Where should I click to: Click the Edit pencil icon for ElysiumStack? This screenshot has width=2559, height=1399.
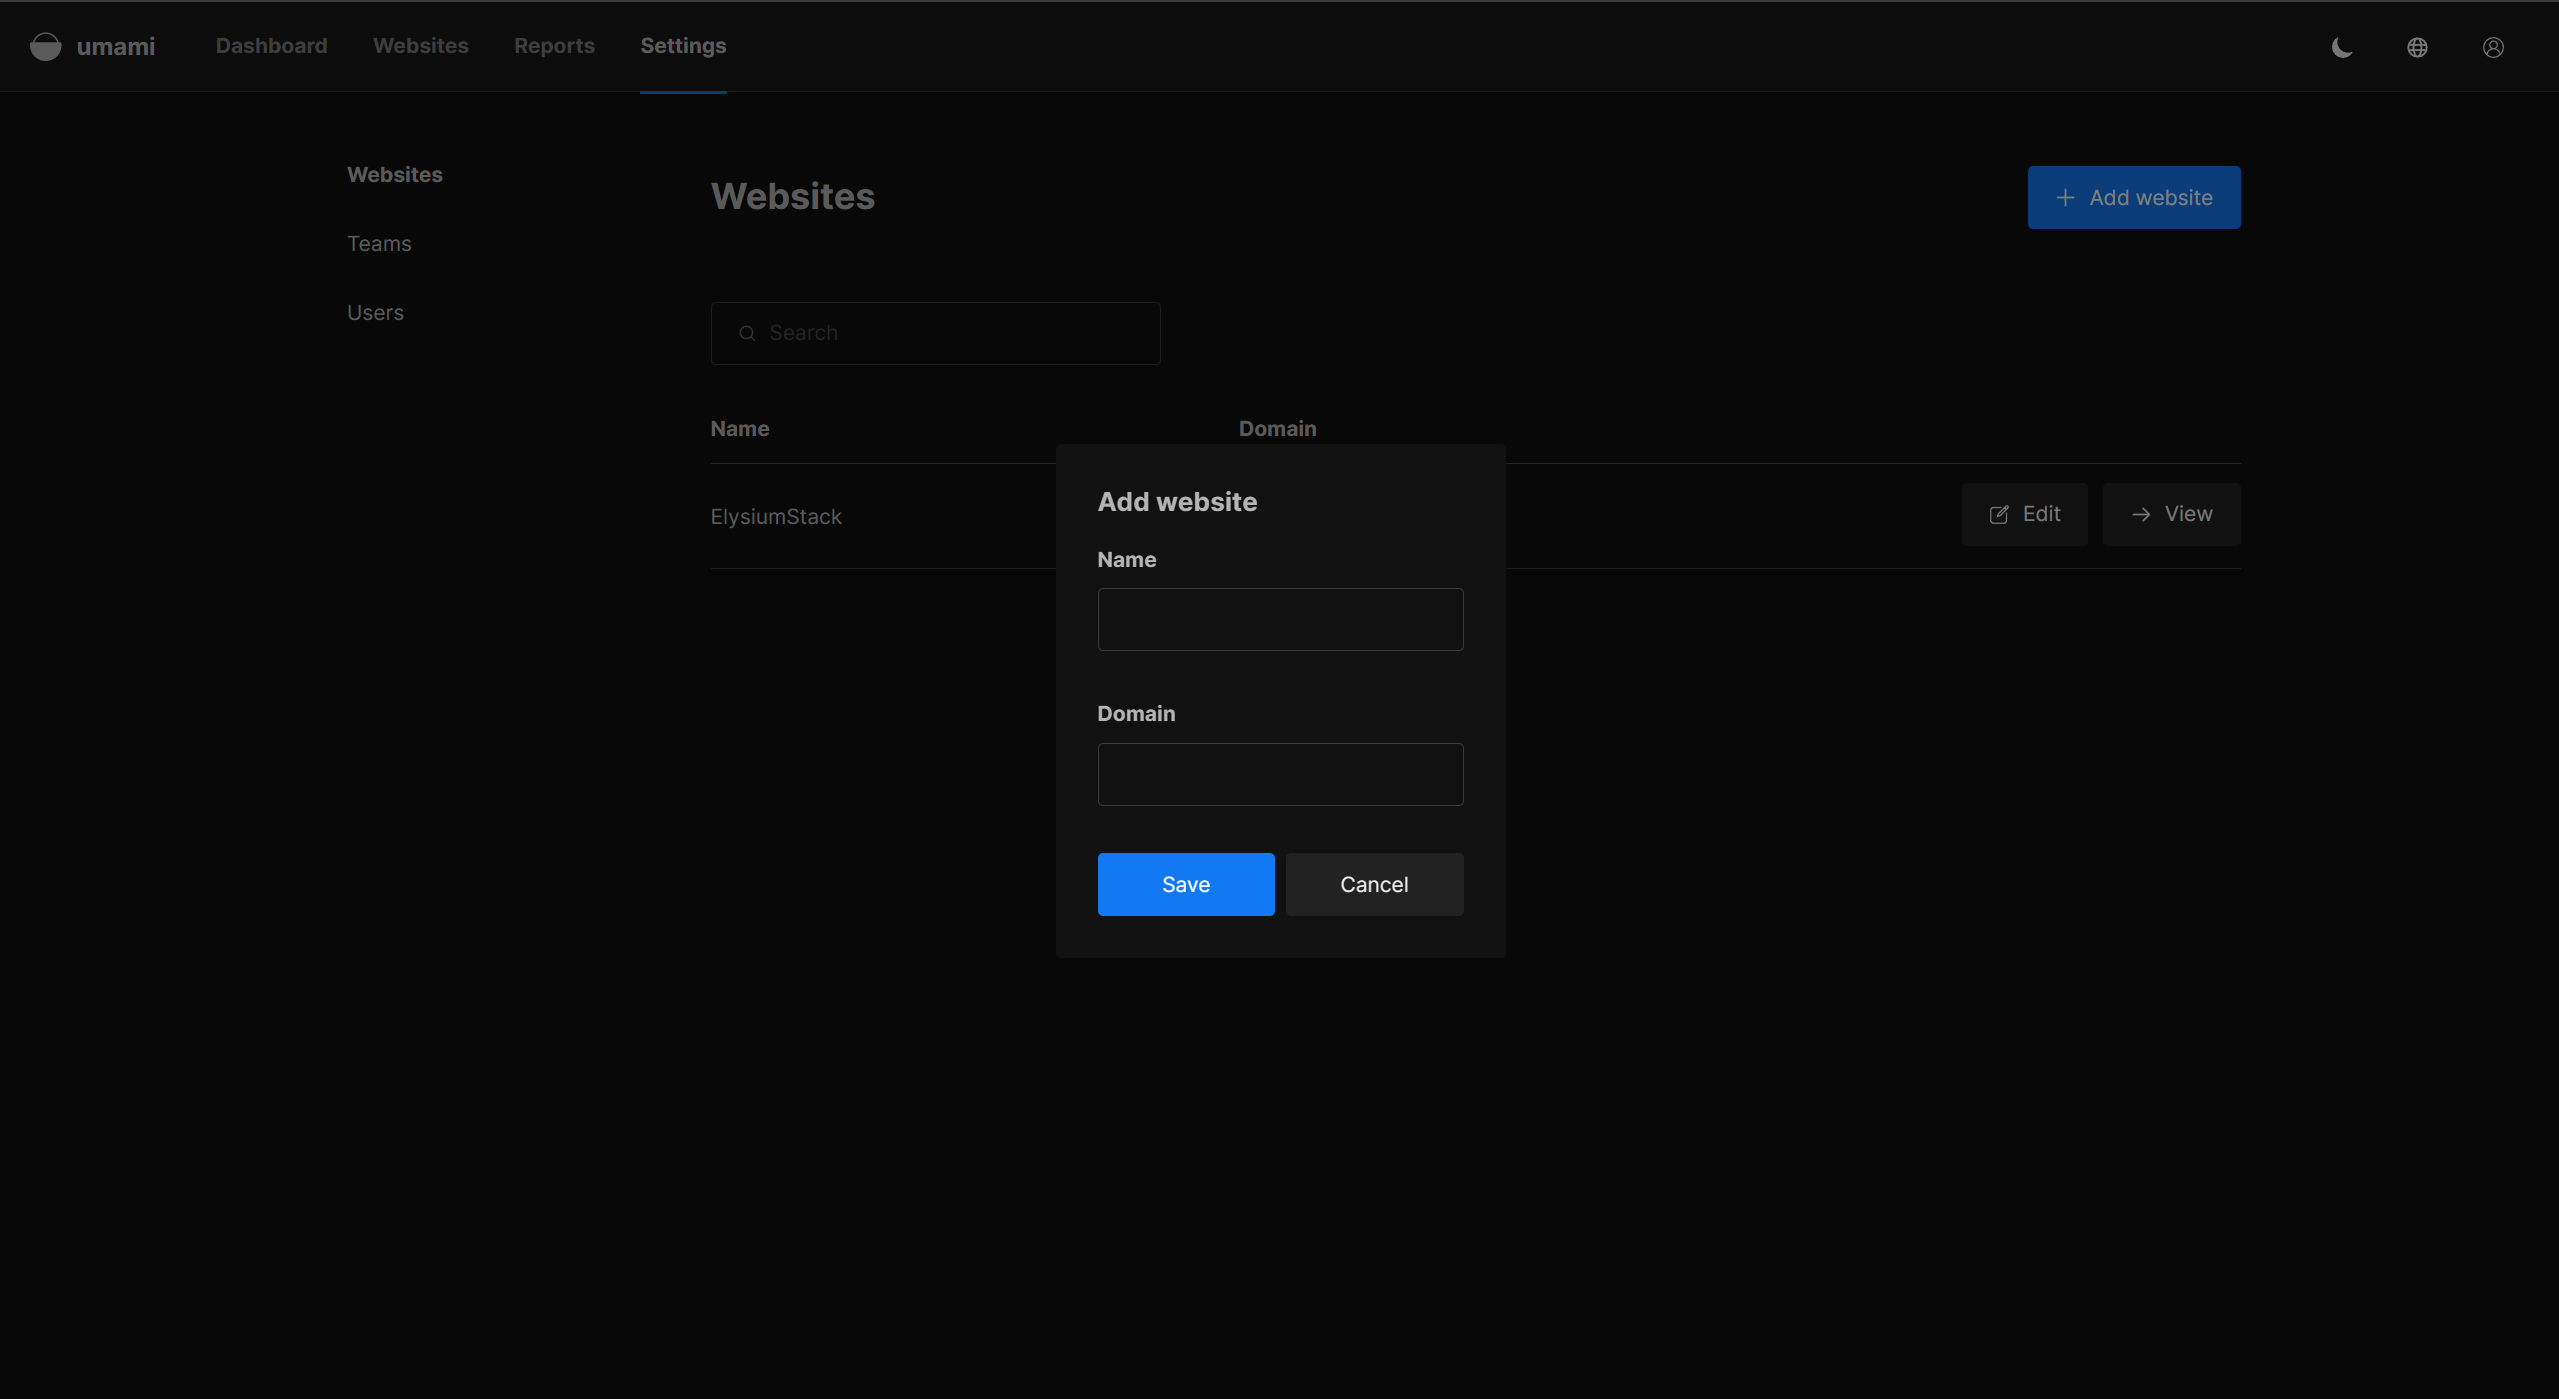coord(1999,514)
